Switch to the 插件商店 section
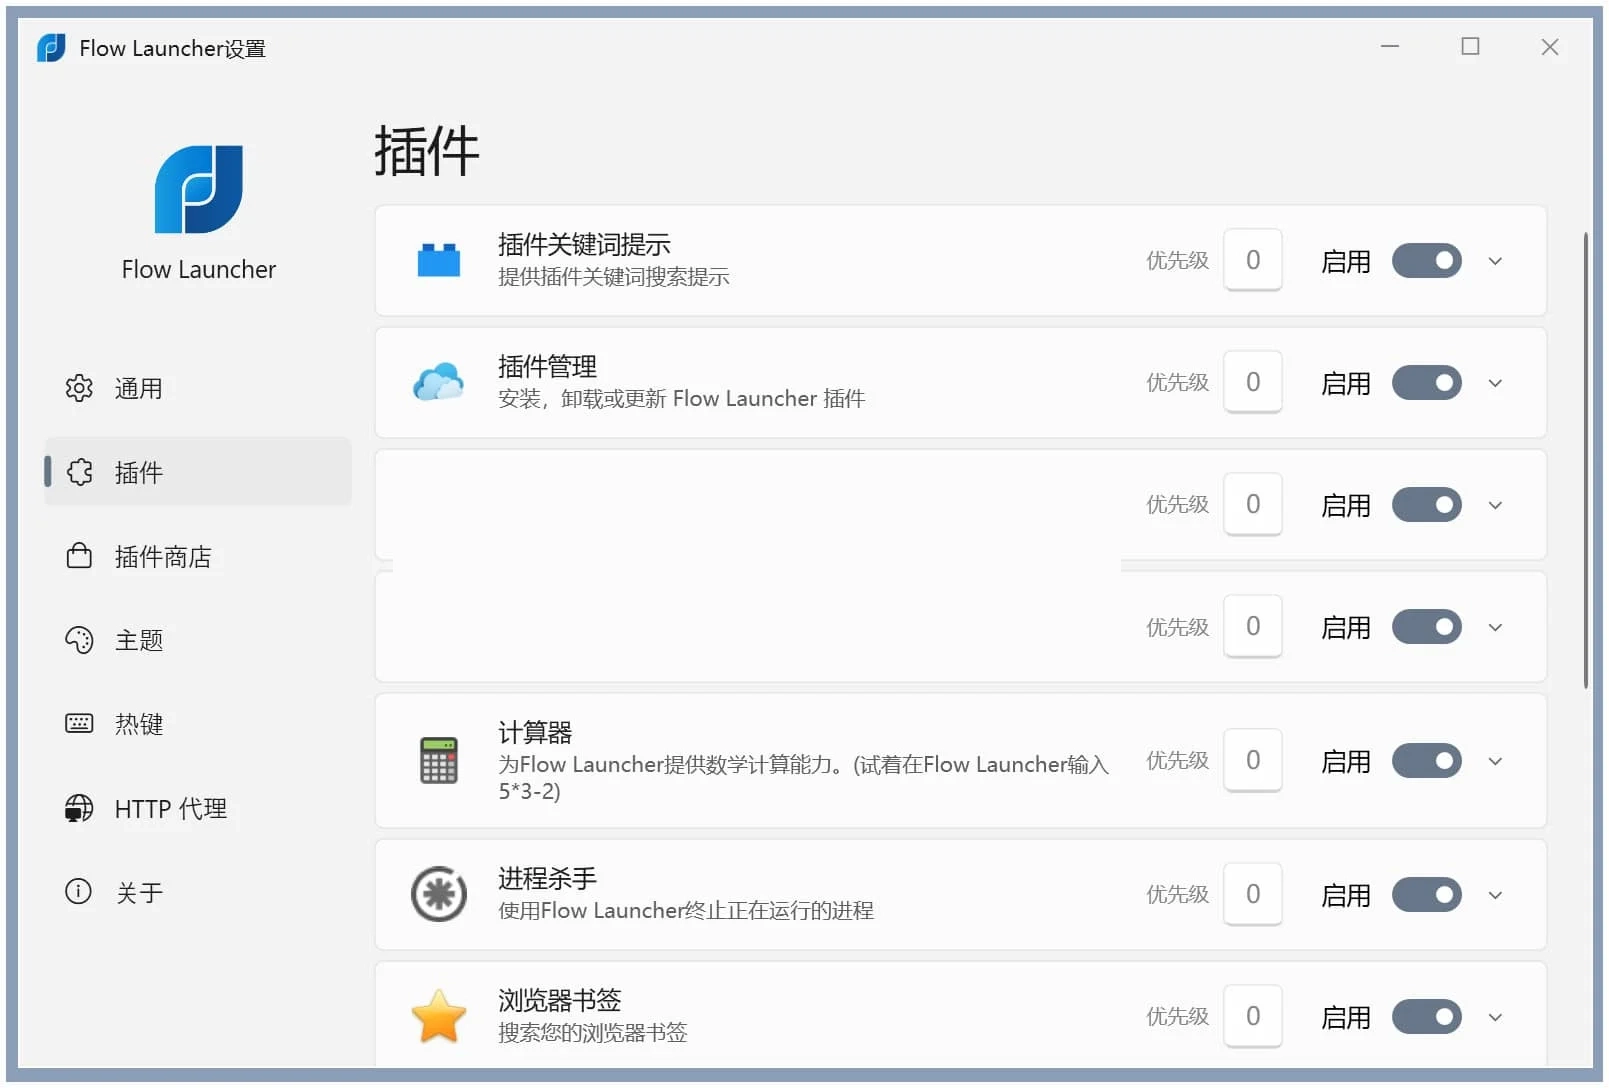1609x1088 pixels. pyautogui.click(x=162, y=556)
